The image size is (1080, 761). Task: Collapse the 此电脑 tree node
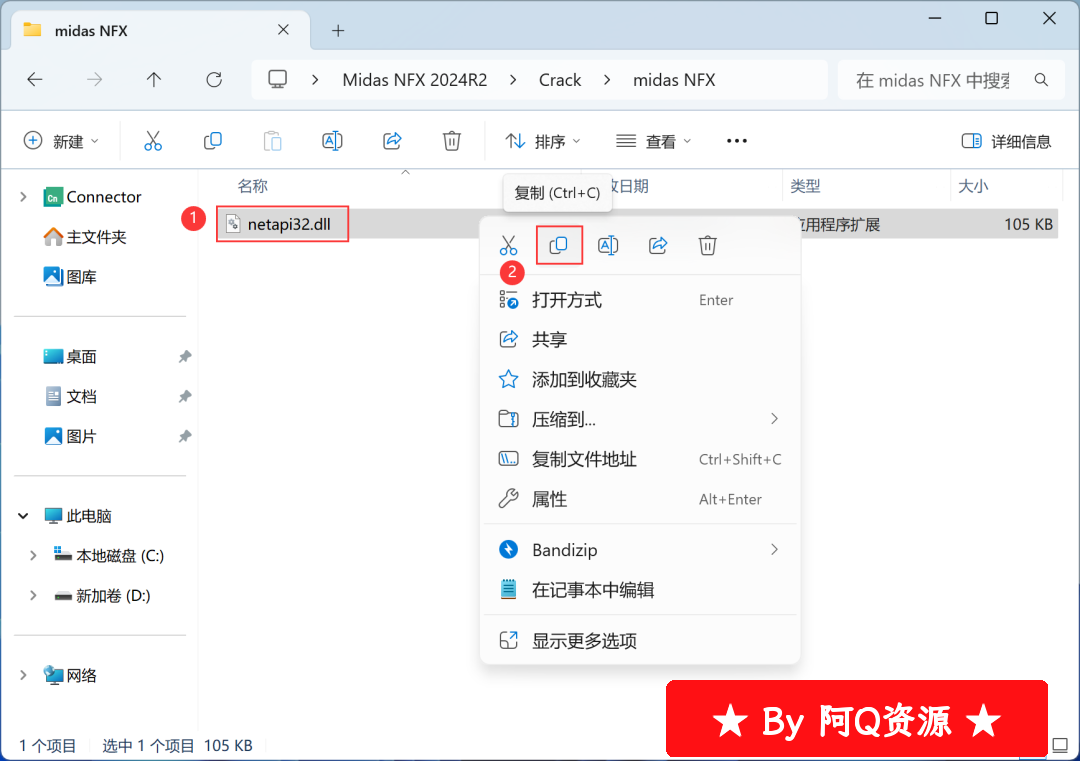pyautogui.click(x=23, y=516)
